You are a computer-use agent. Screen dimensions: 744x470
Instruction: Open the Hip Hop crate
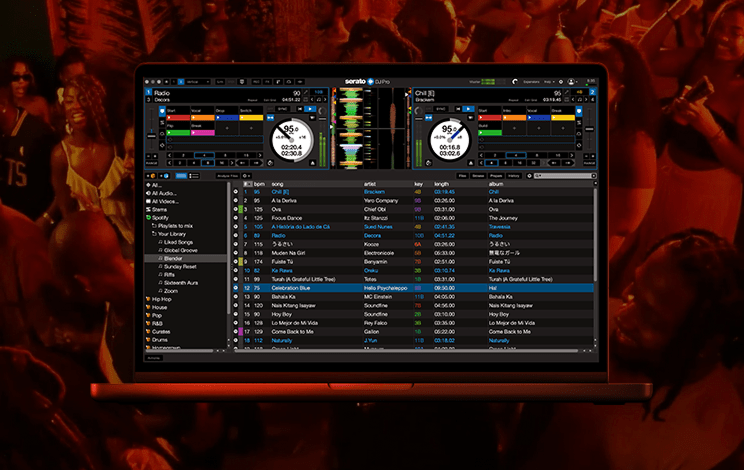tap(161, 299)
